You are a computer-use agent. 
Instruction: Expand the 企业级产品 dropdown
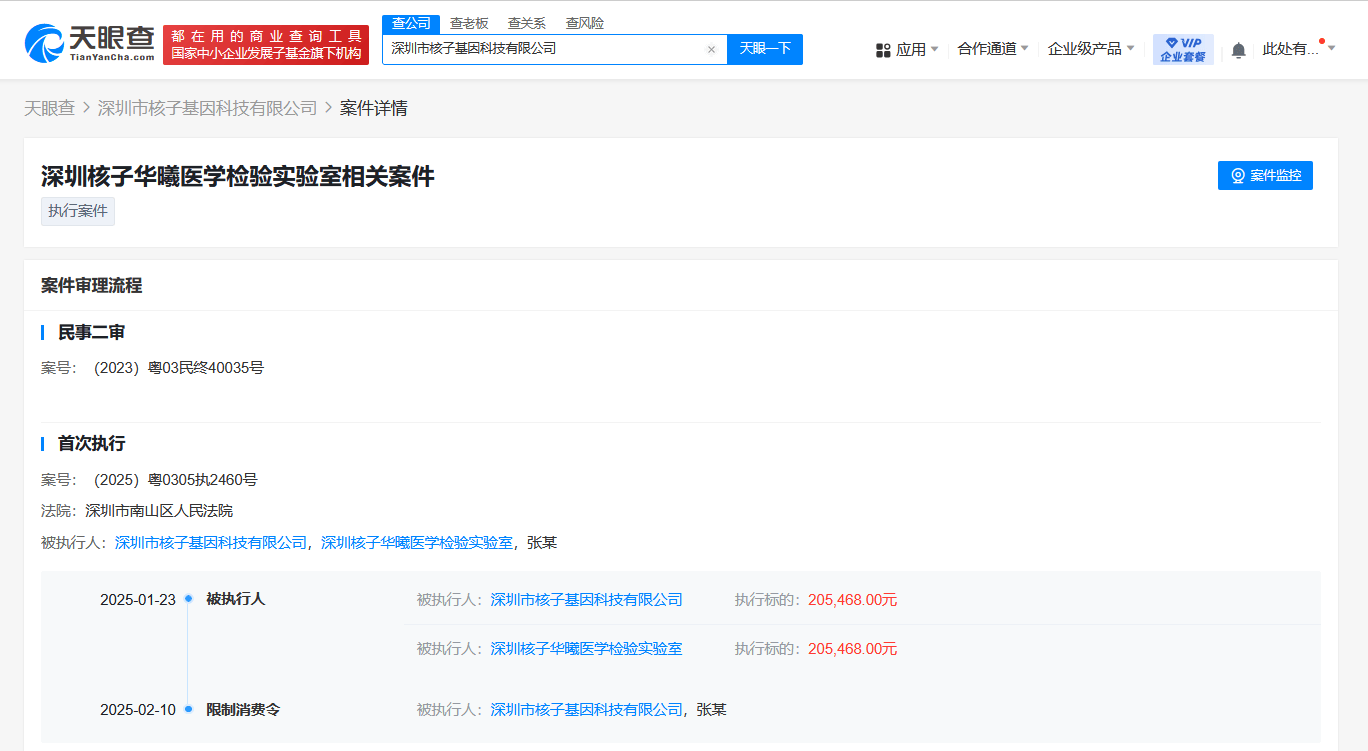[x=1091, y=49]
